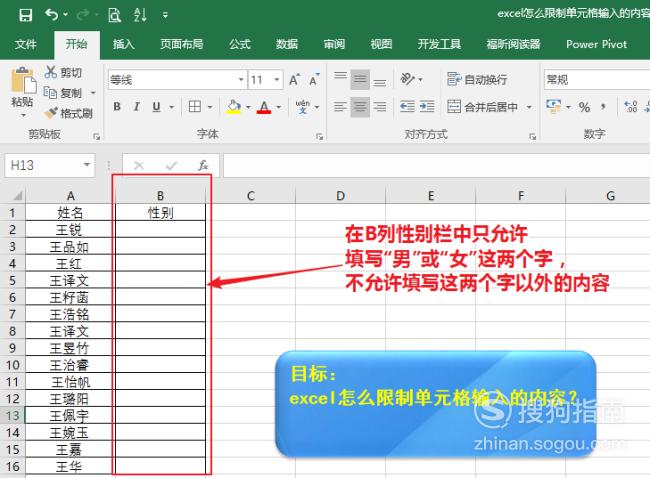The height and width of the screenshot is (478, 650).
Task: Open the Name Box dropdown arrow
Action: point(87,165)
